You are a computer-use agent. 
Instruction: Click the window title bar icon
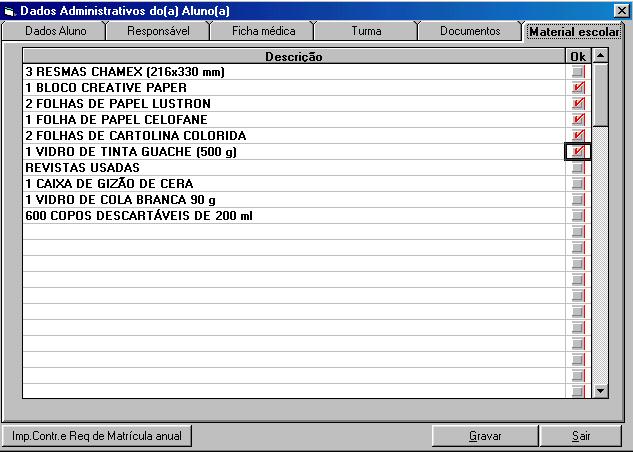click(x=10, y=10)
